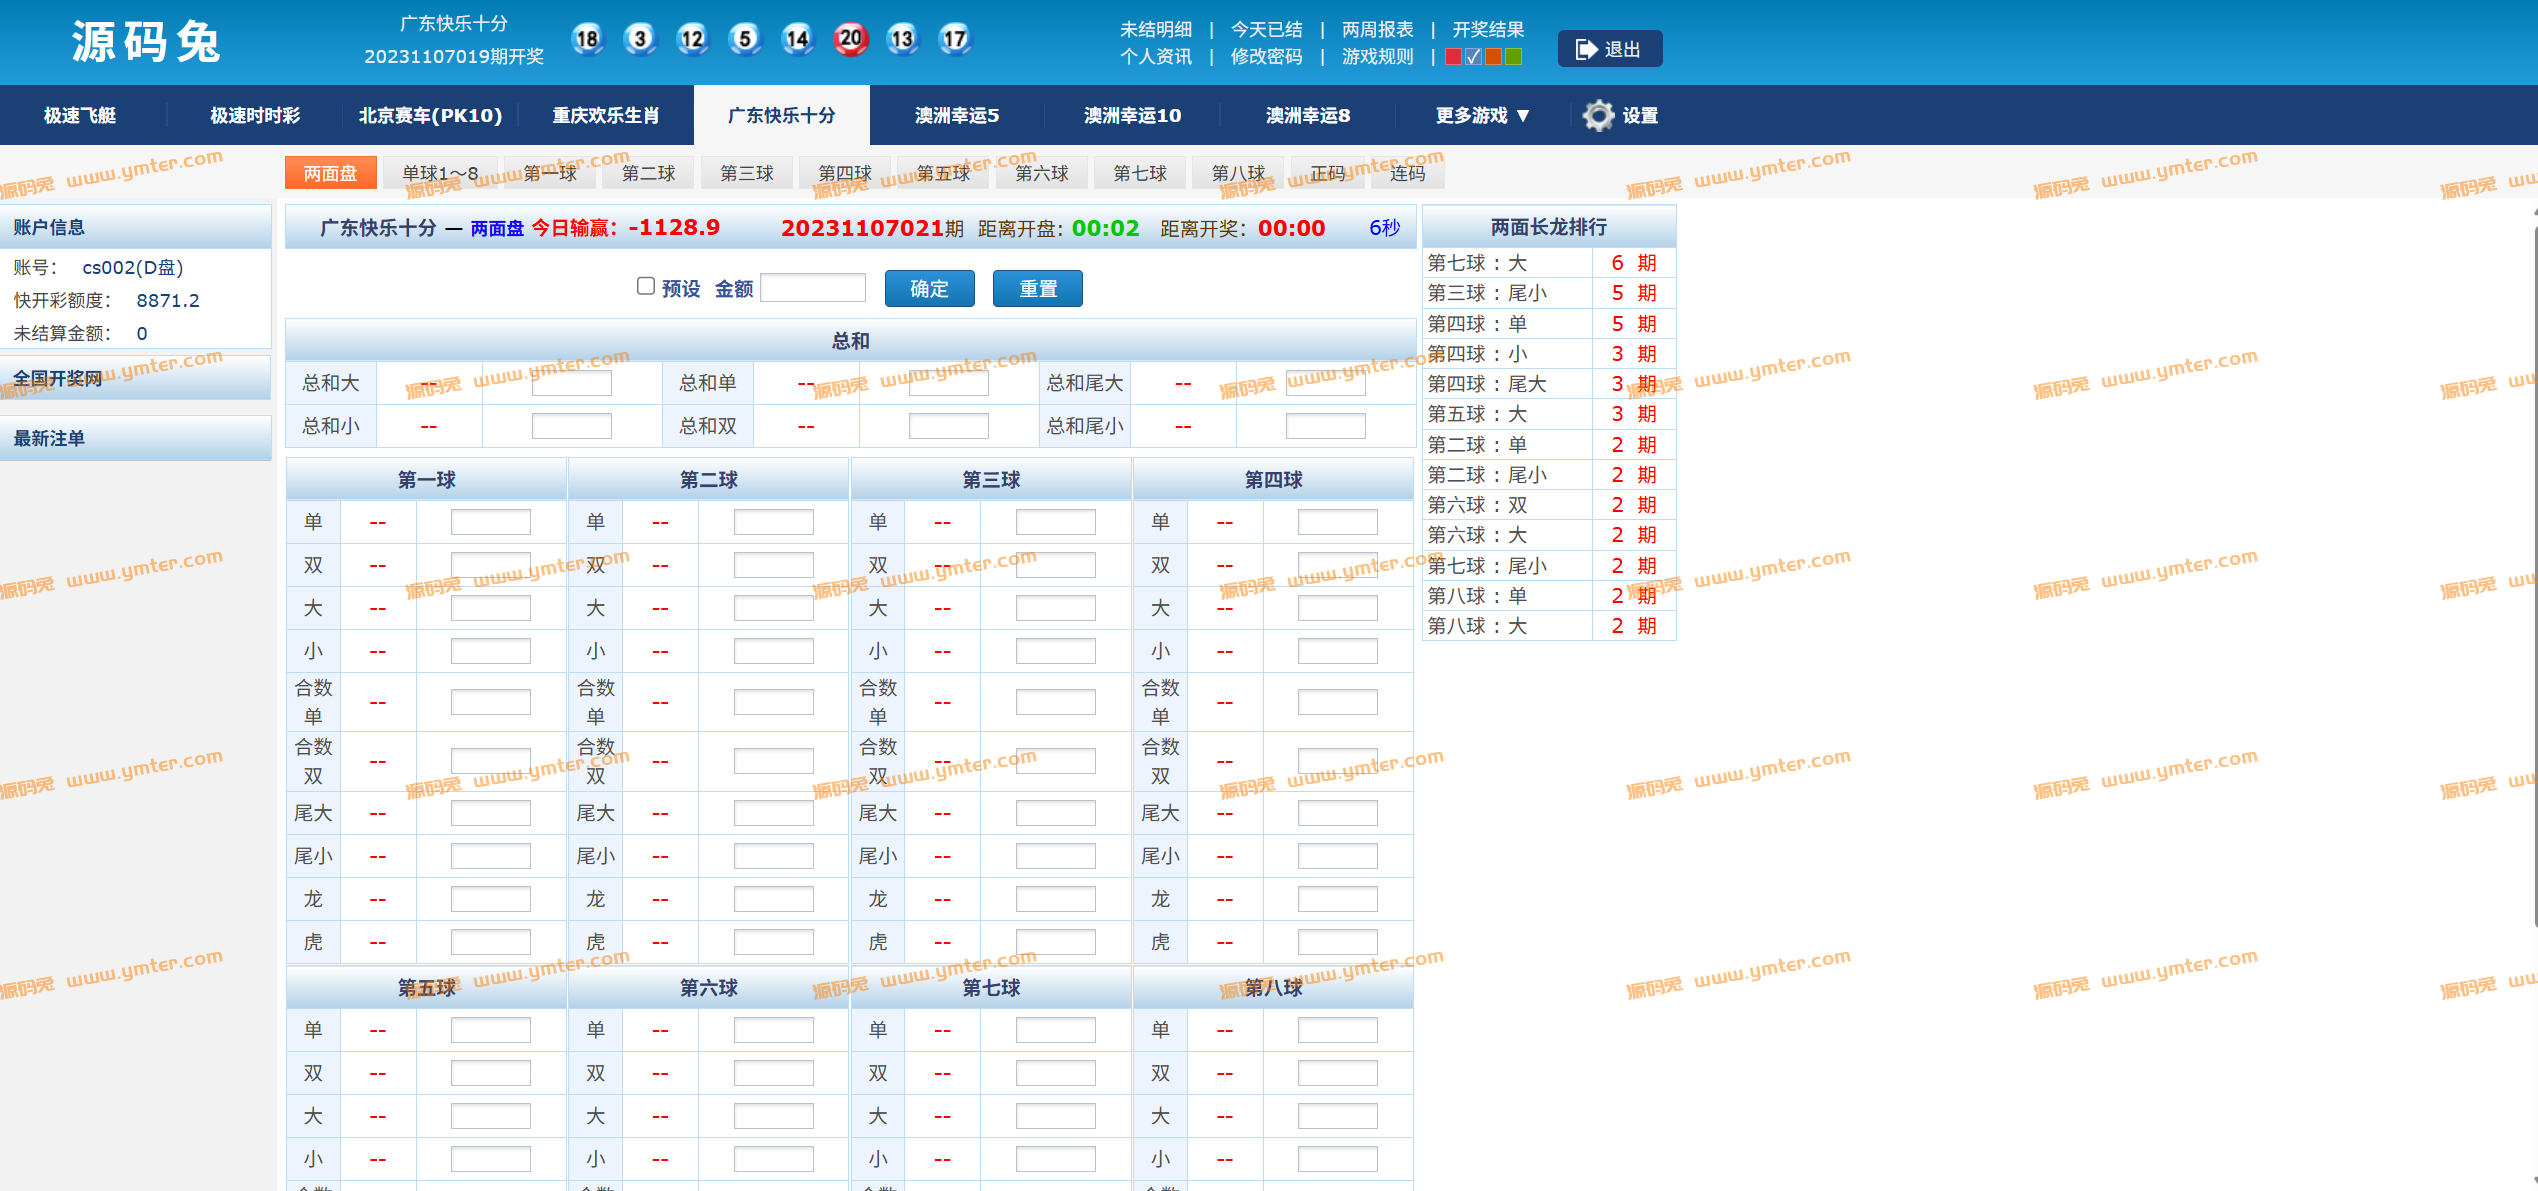The image size is (2538, 1191).
Task: Pick the red theme color swatch
Action: click(1453, 57)
